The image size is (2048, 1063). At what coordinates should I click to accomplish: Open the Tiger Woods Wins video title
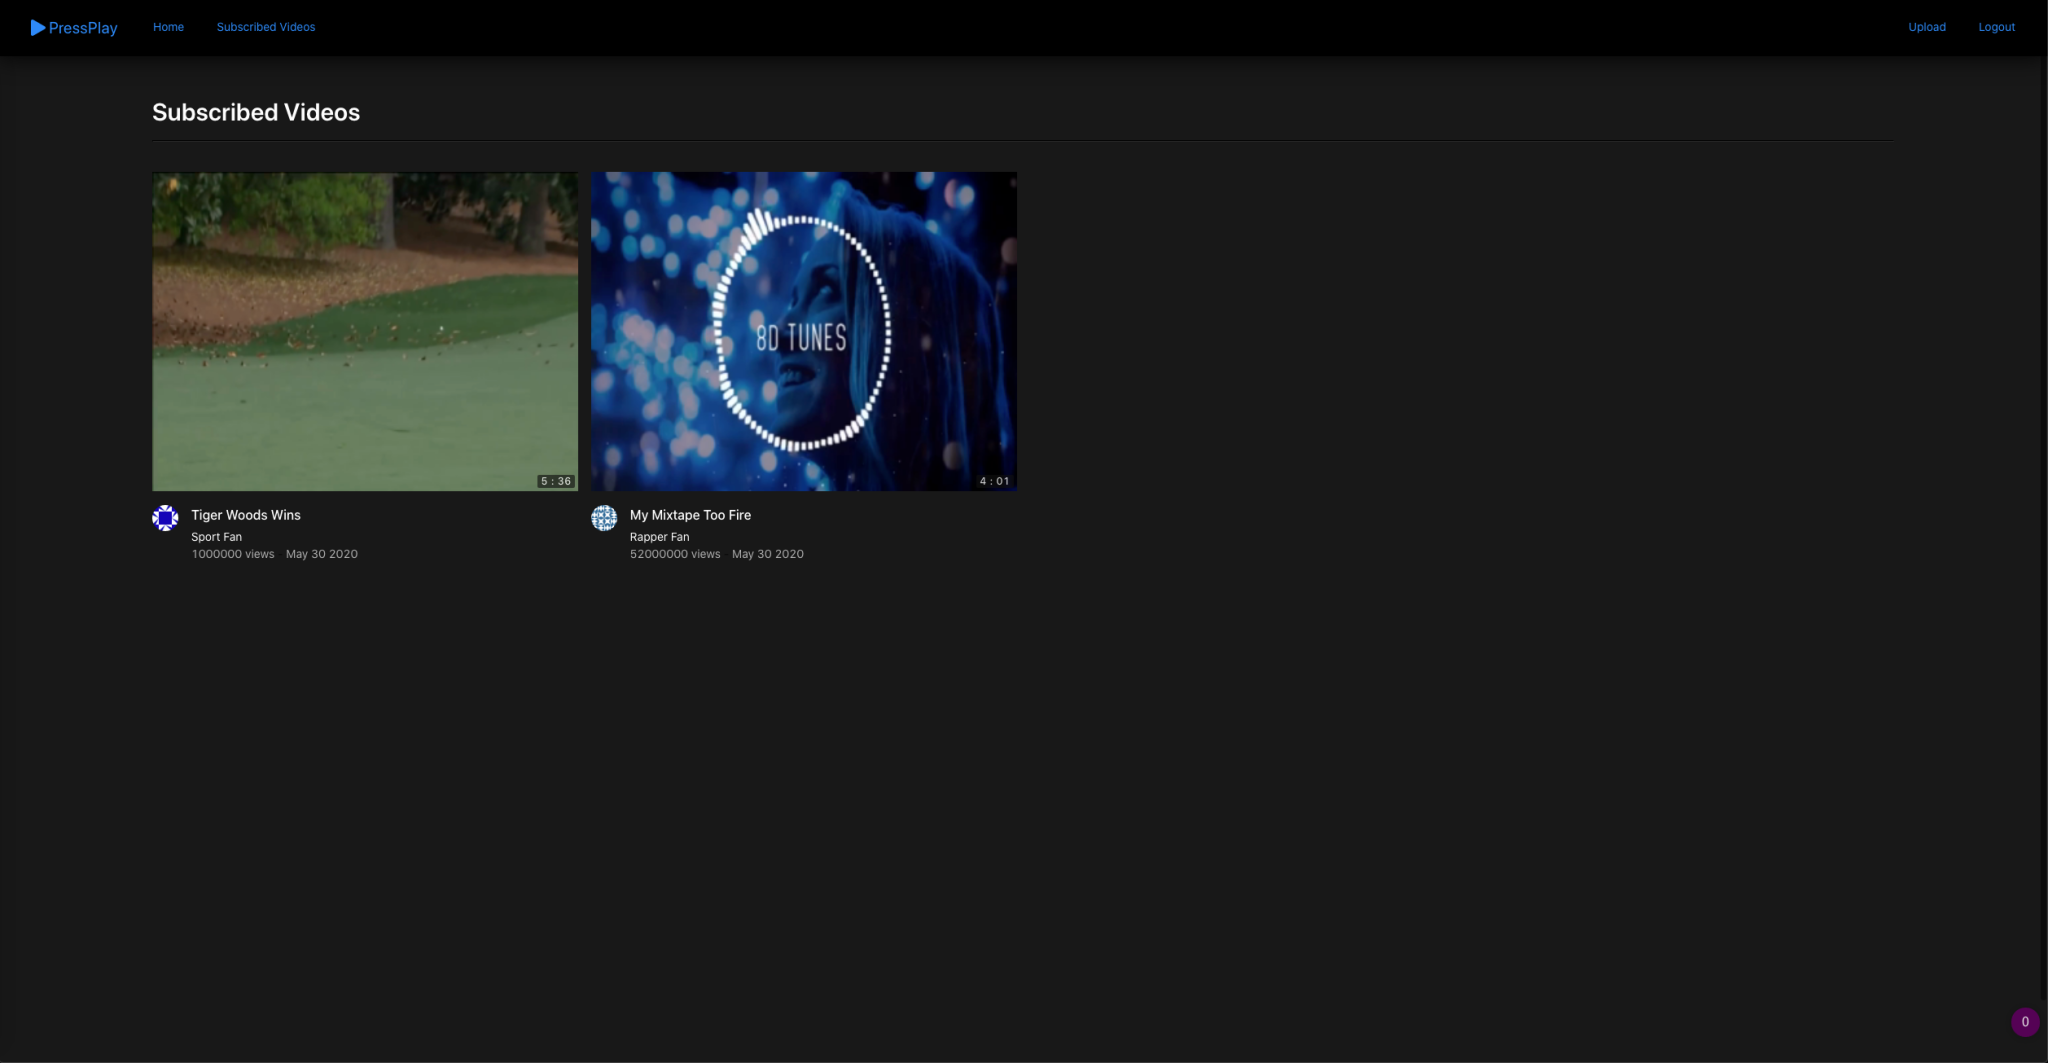(246, 515)
